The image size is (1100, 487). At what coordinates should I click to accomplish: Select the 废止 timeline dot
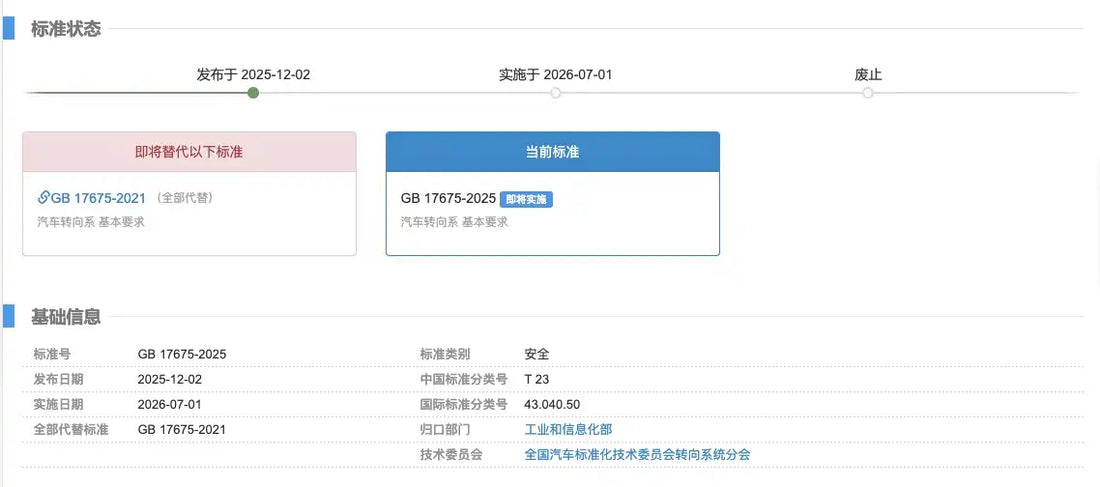click(x=868, y=93)
